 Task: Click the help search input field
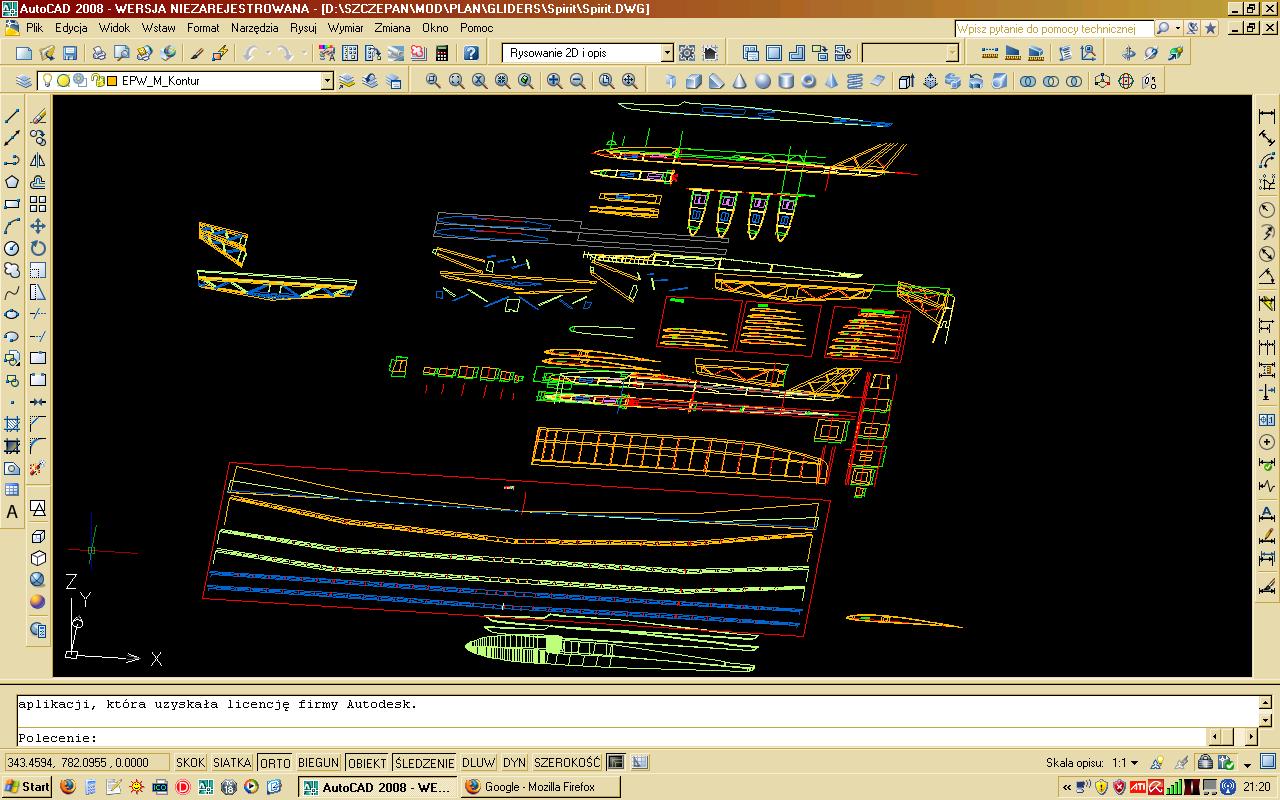pos(1054,29)
